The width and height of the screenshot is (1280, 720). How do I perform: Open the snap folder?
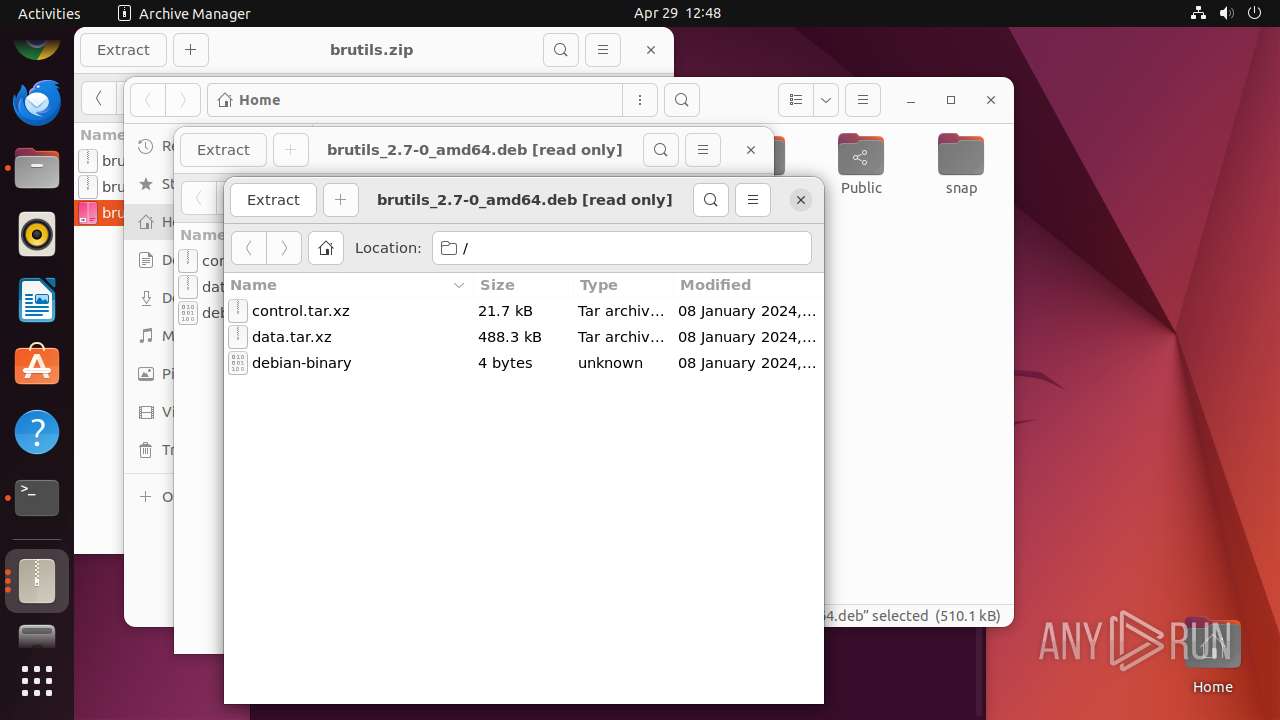961,165
